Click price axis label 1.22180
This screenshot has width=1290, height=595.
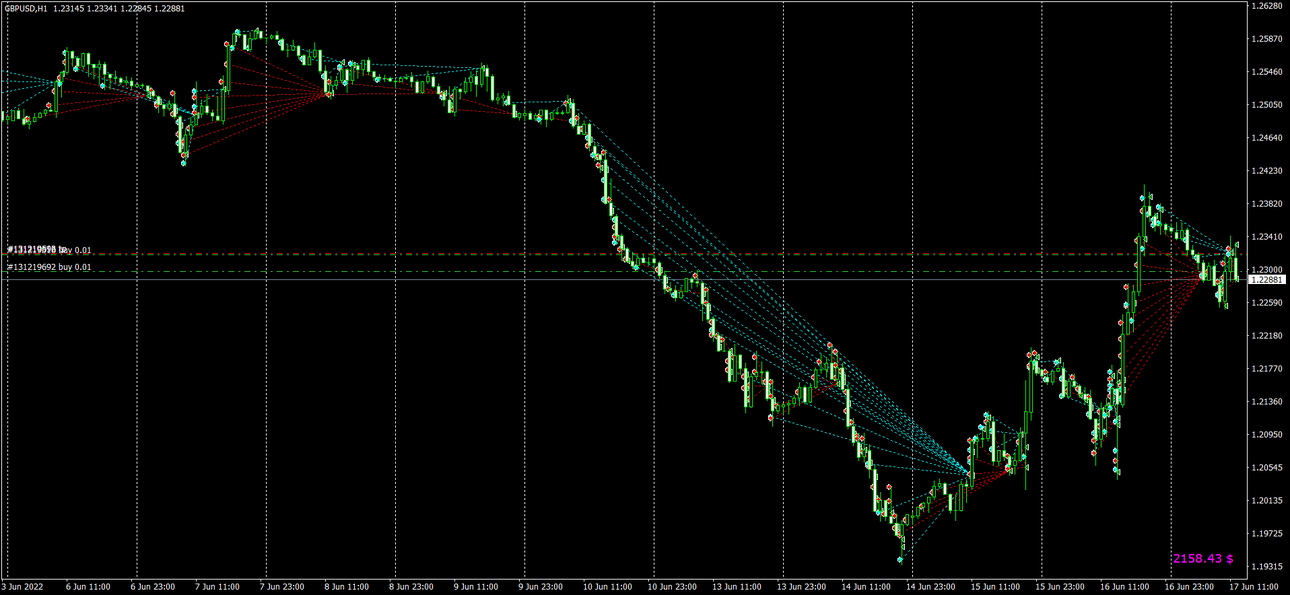point(1267,336)
